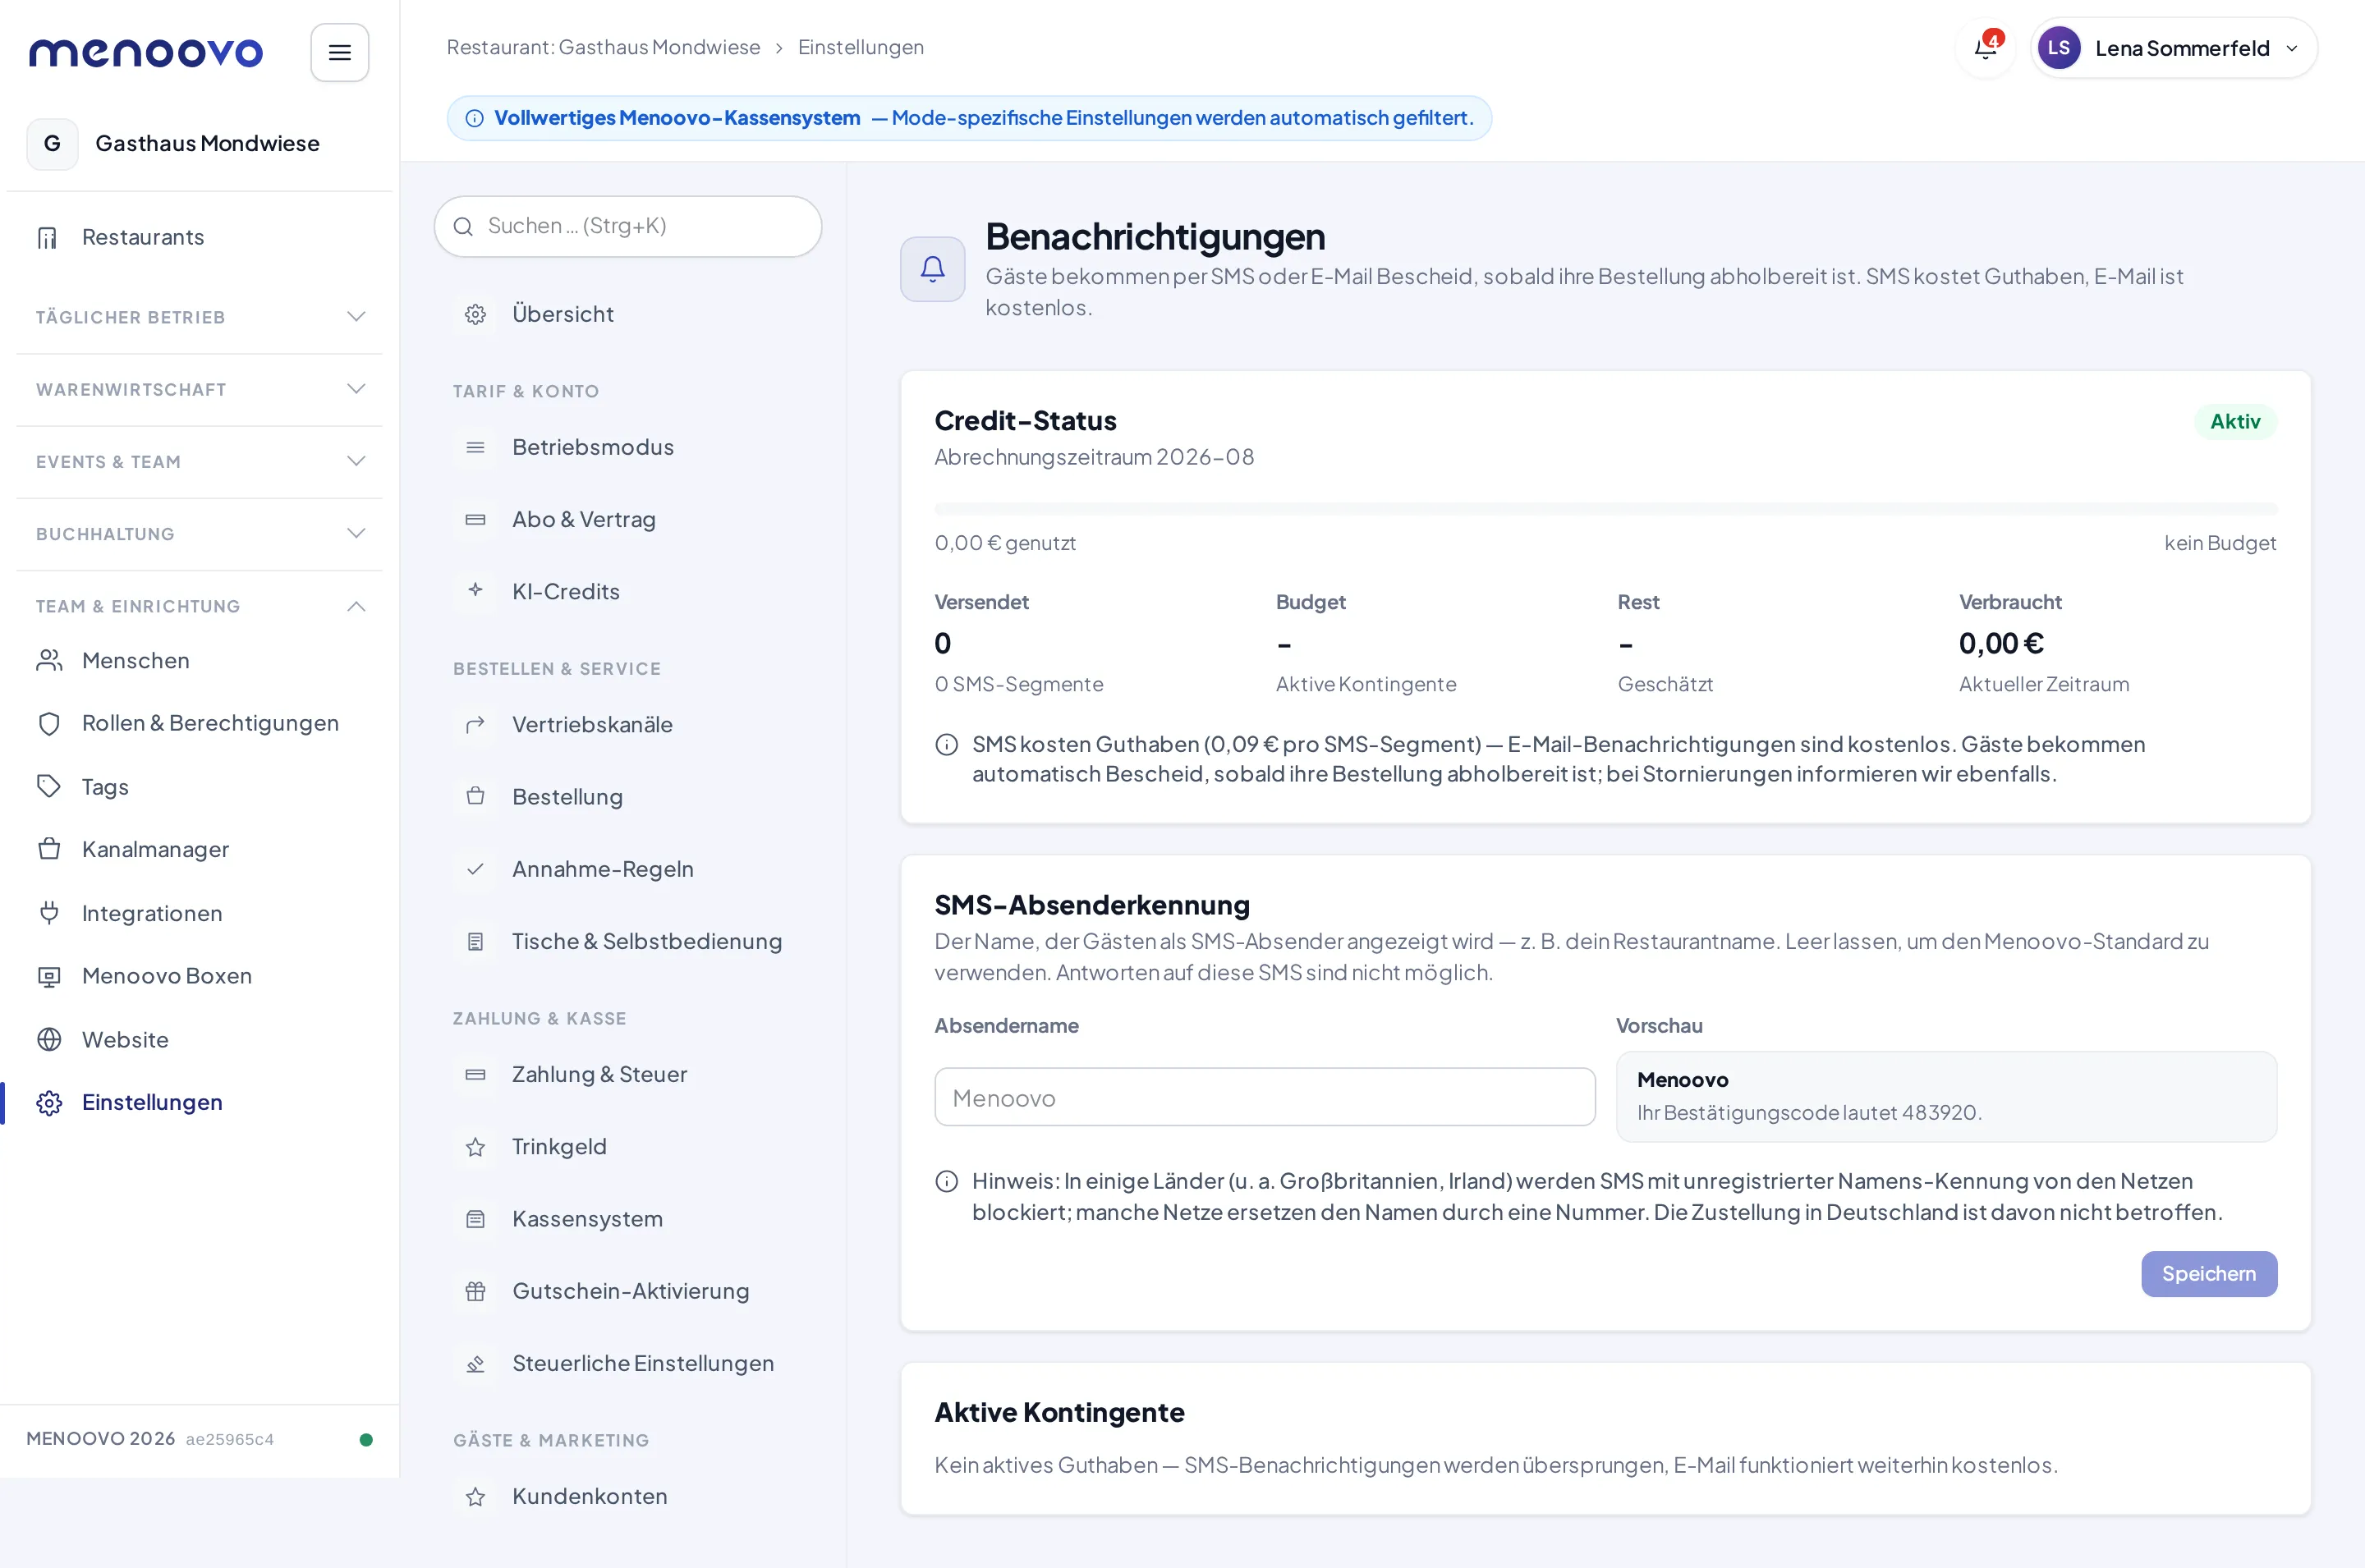Click the Absendername input field
Viewport: 2365px width, 1568px height.
click(1264, 1097)
